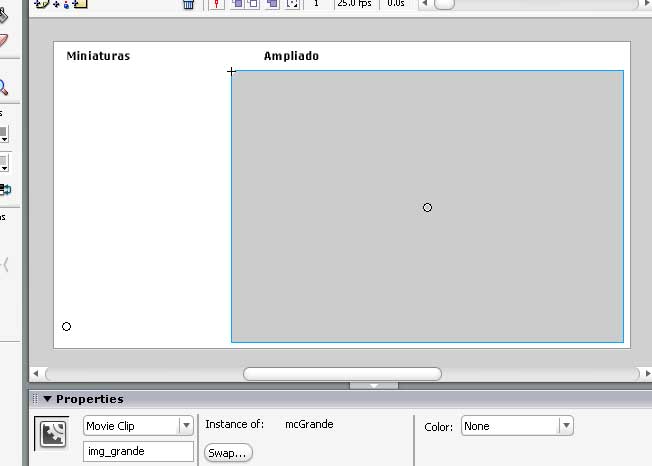The width and height of the screenshot is (652, 466).
Task: Click the movie clip symbol icon
Action: 51,432
